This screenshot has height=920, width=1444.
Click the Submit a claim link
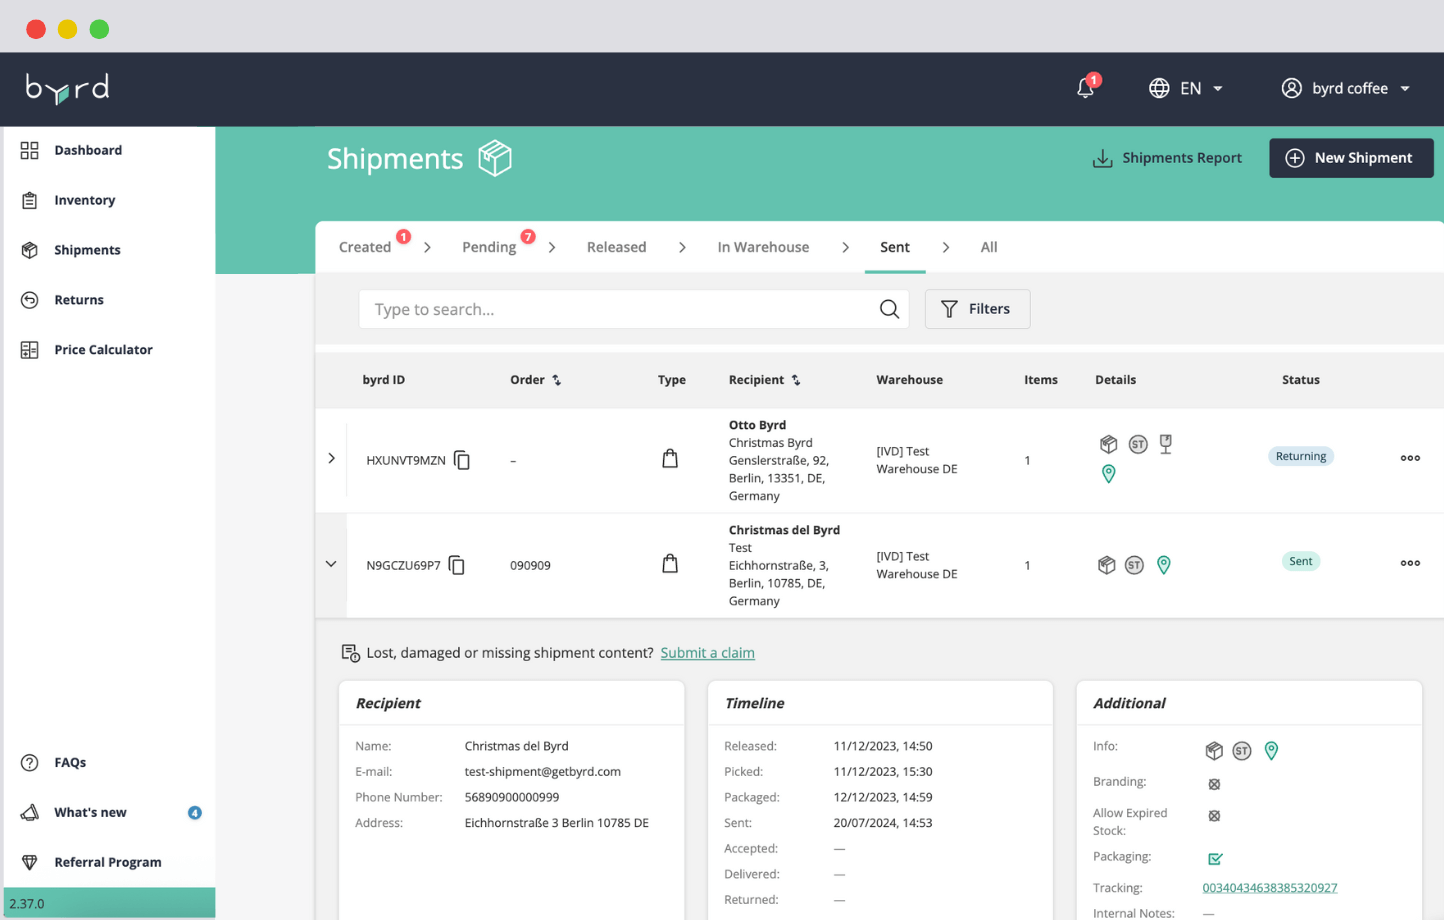point(707,653)
